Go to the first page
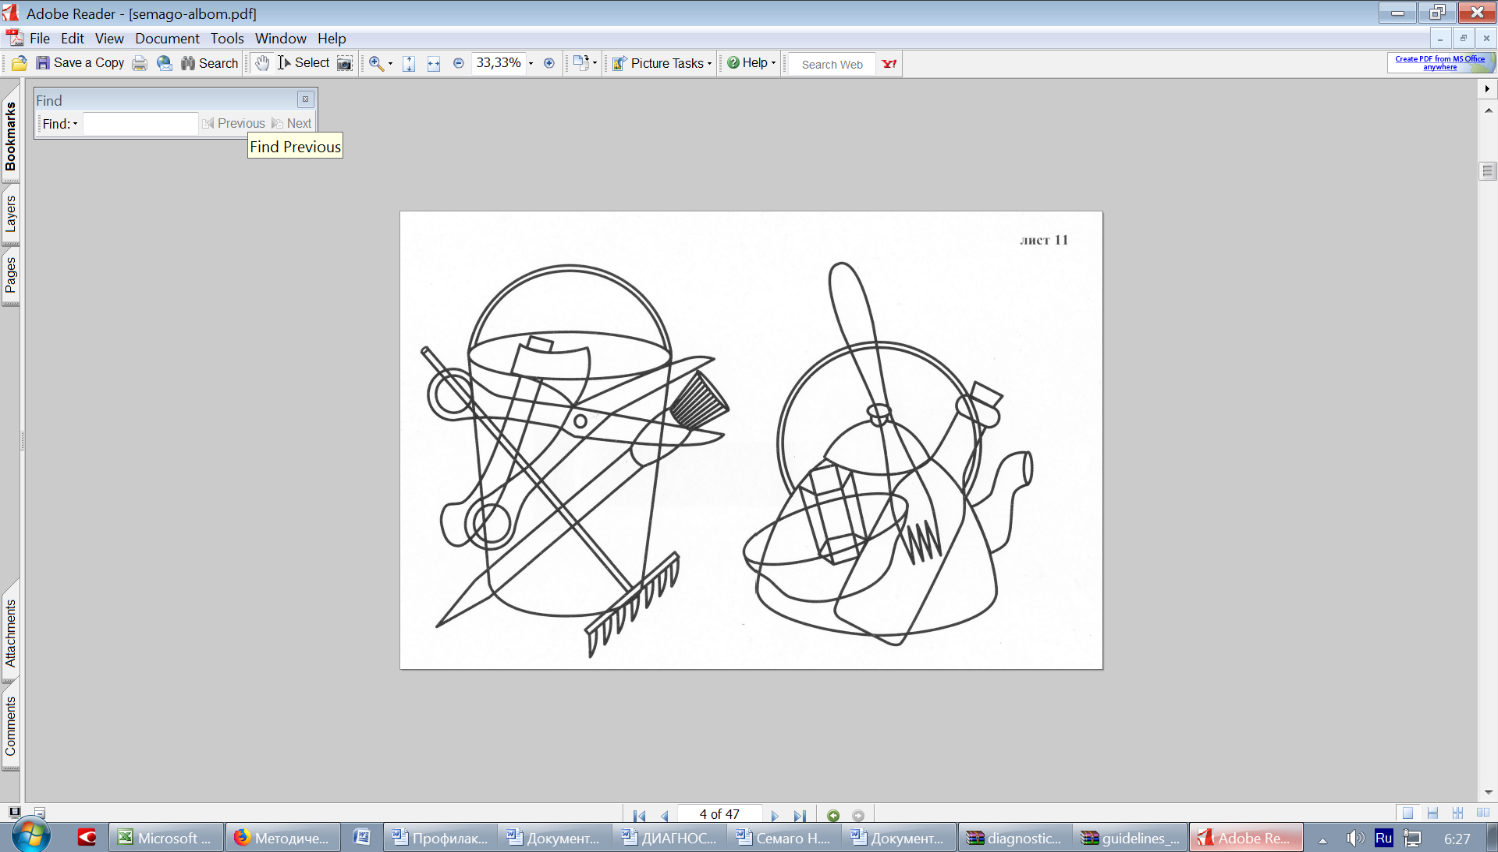This screenshot has height=852, width=1498. pos(639,815)
